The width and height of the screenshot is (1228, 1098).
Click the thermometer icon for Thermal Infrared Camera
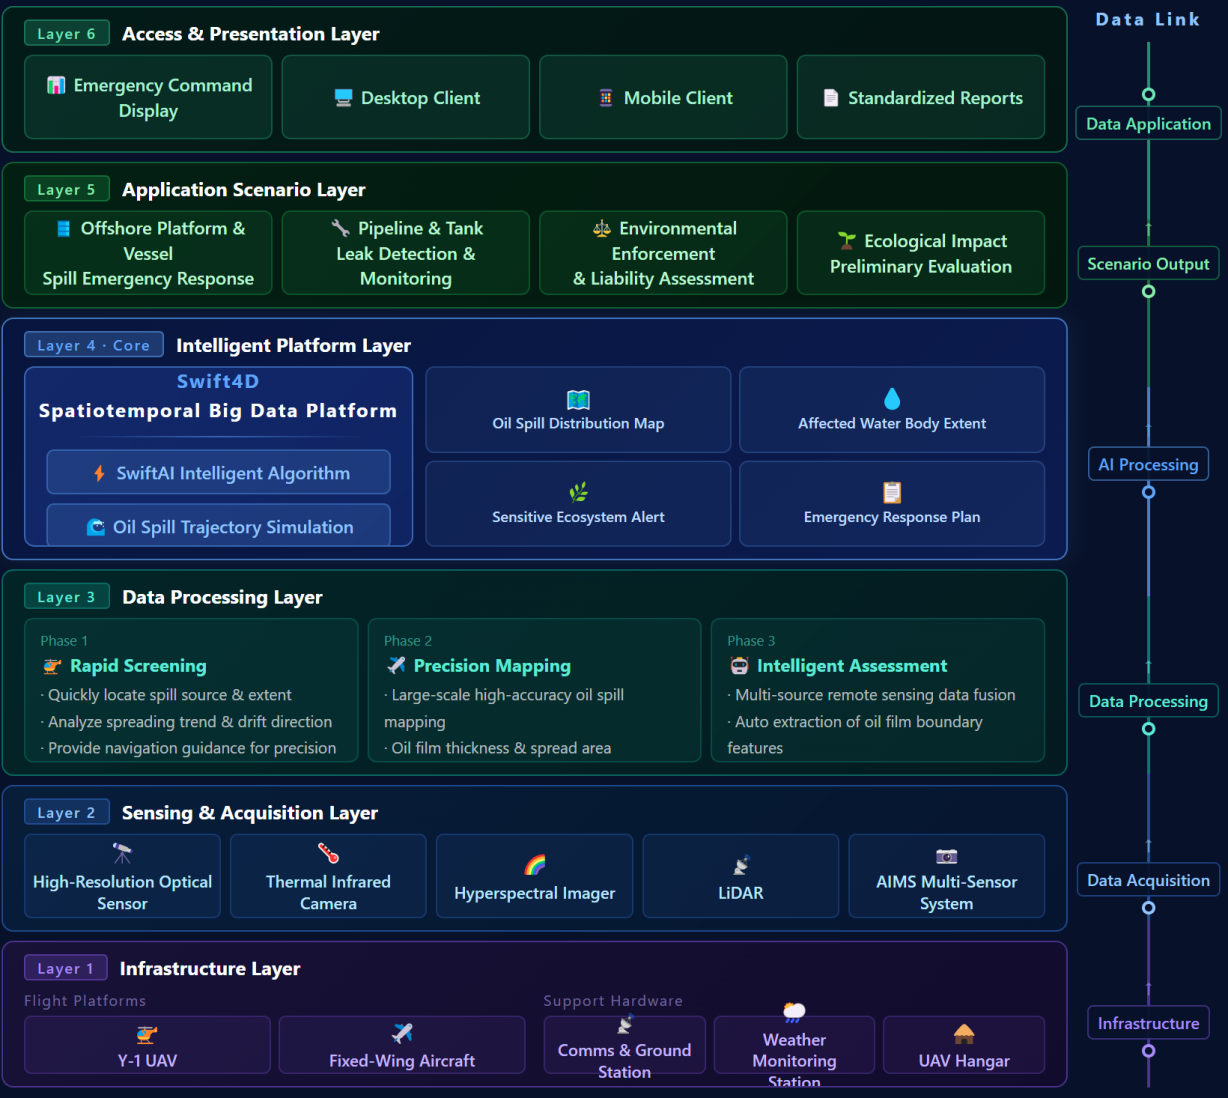point(328,854)
